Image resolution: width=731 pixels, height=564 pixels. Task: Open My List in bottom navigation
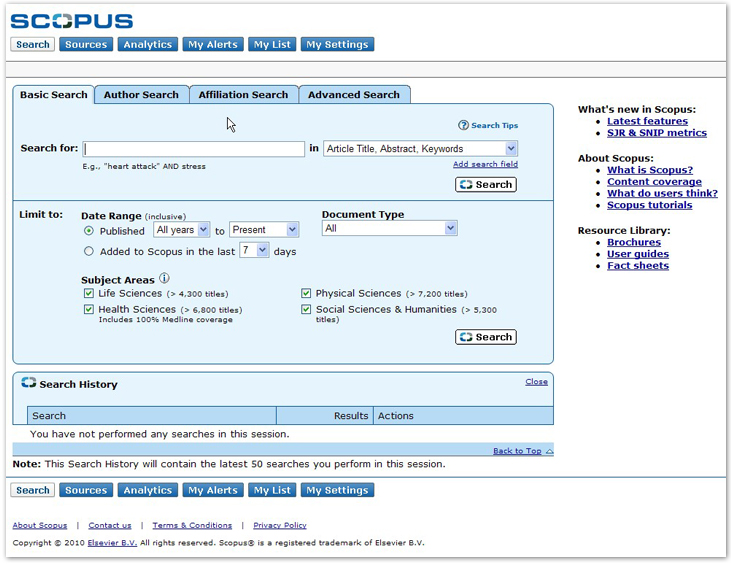[272, 490]
